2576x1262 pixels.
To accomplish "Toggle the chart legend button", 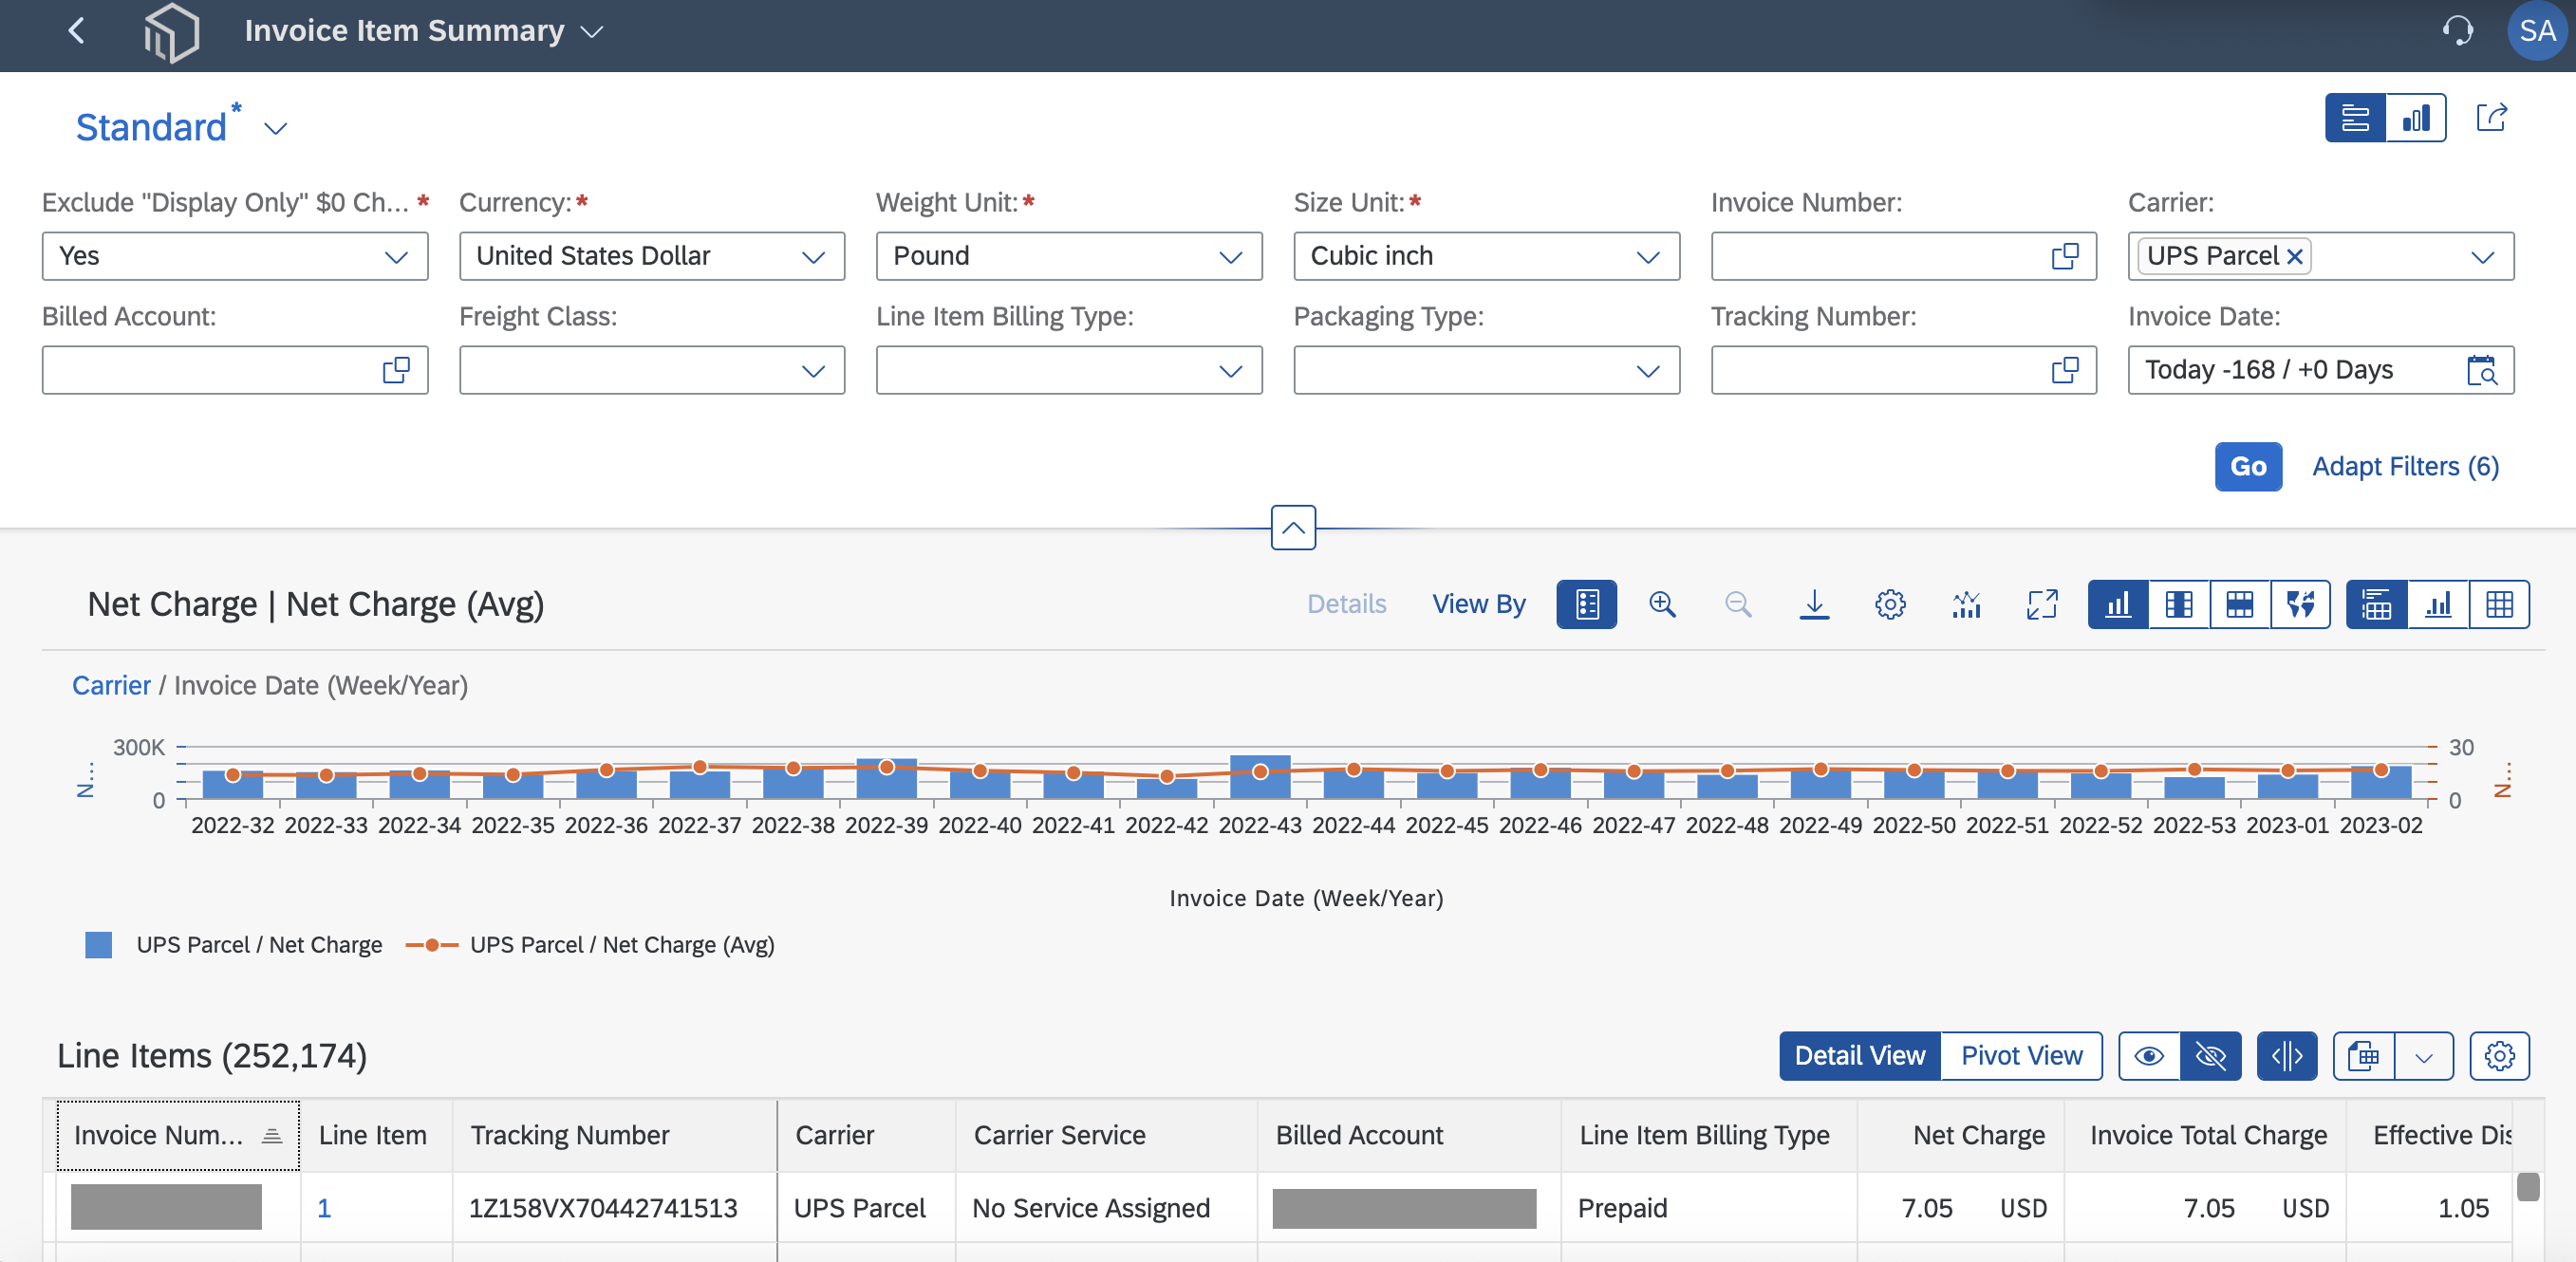I will 1586,604.
